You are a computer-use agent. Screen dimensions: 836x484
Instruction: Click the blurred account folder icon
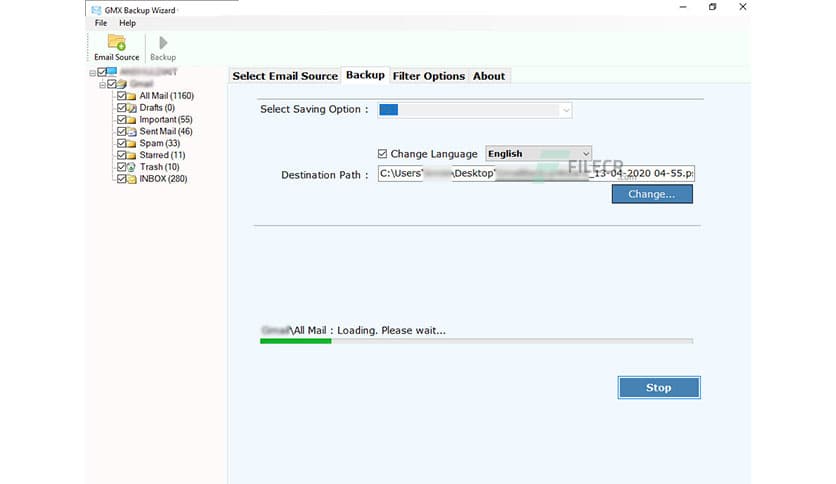coord(122,84)
